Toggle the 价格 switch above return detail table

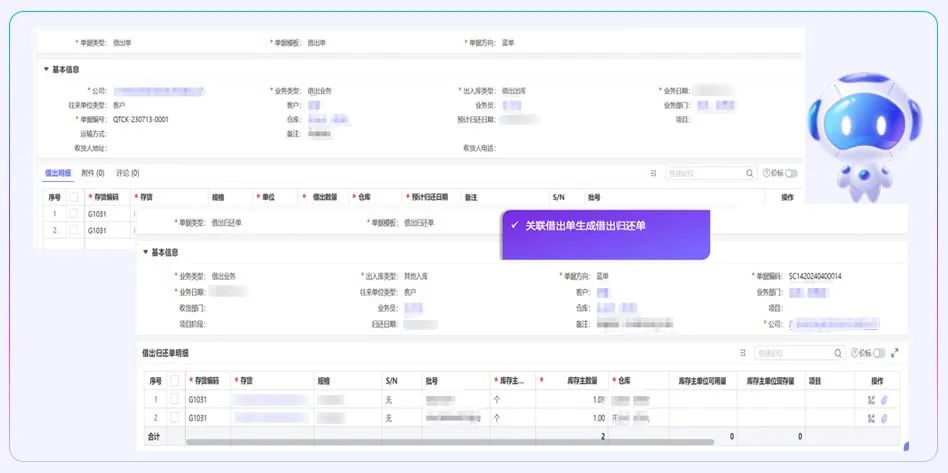click(x=880, y=353)
